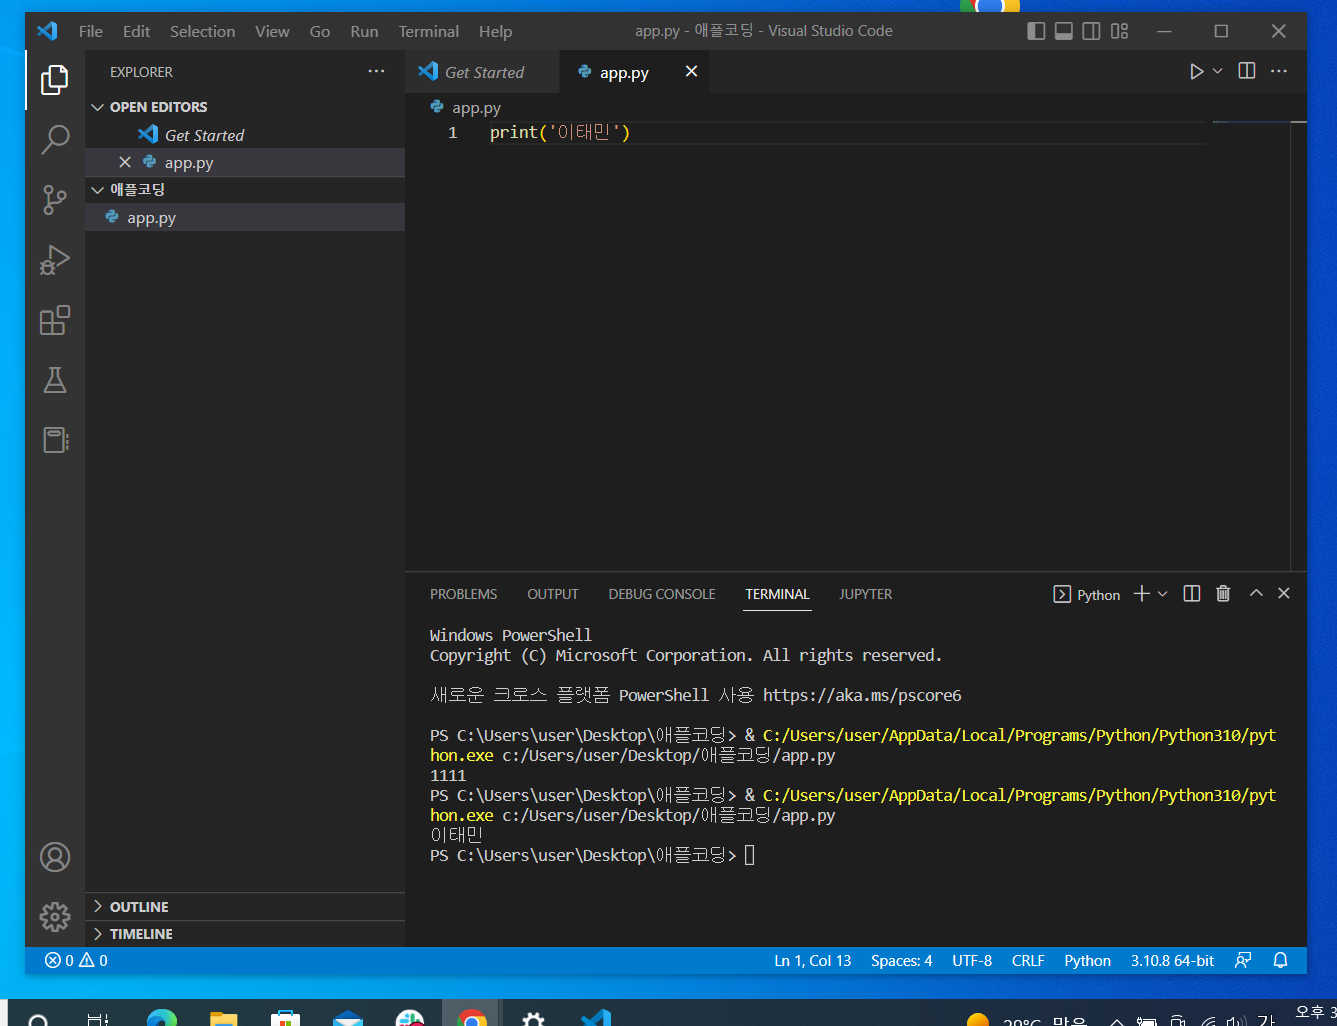Open the Explorer view in activity bar

point(55,80)
